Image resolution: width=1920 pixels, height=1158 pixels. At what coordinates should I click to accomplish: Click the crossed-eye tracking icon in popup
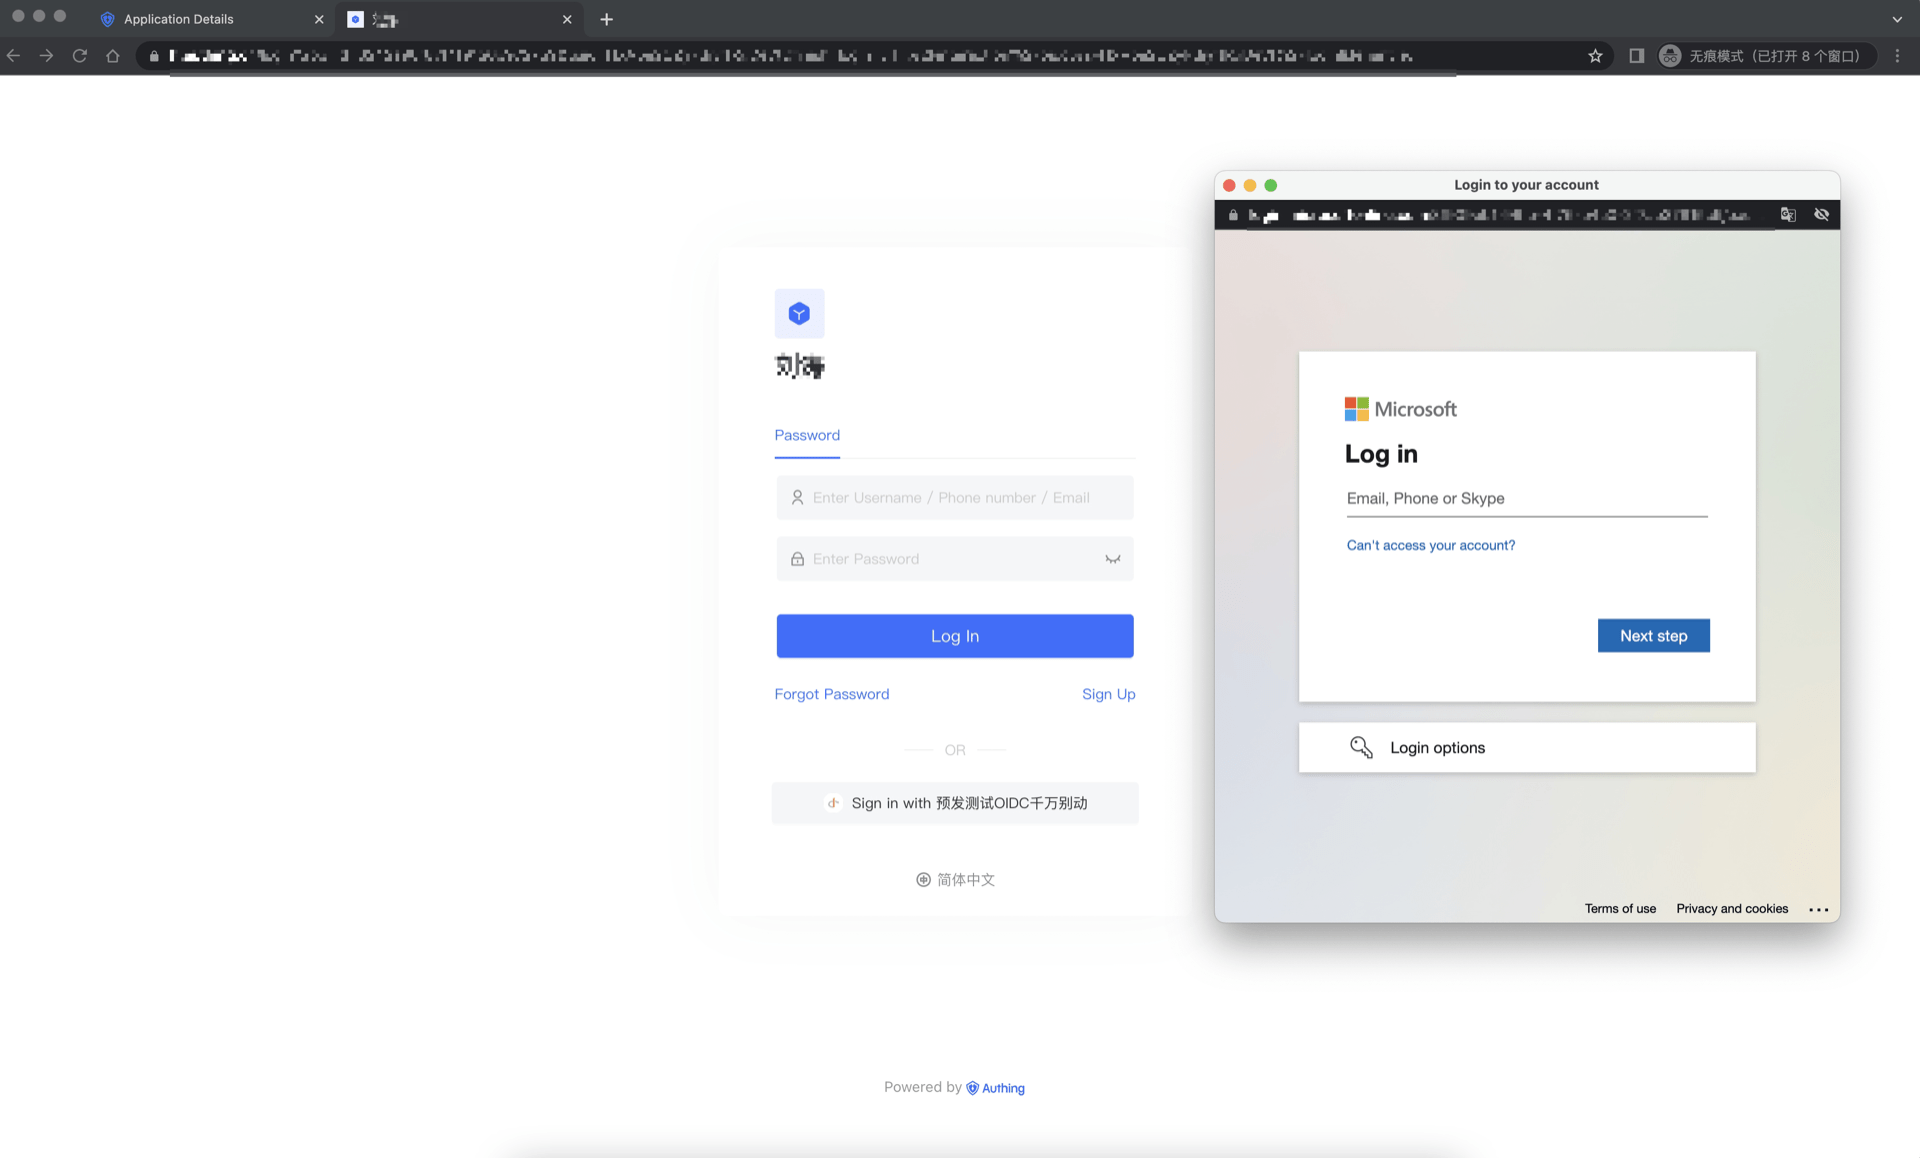tap(1821, 215)
